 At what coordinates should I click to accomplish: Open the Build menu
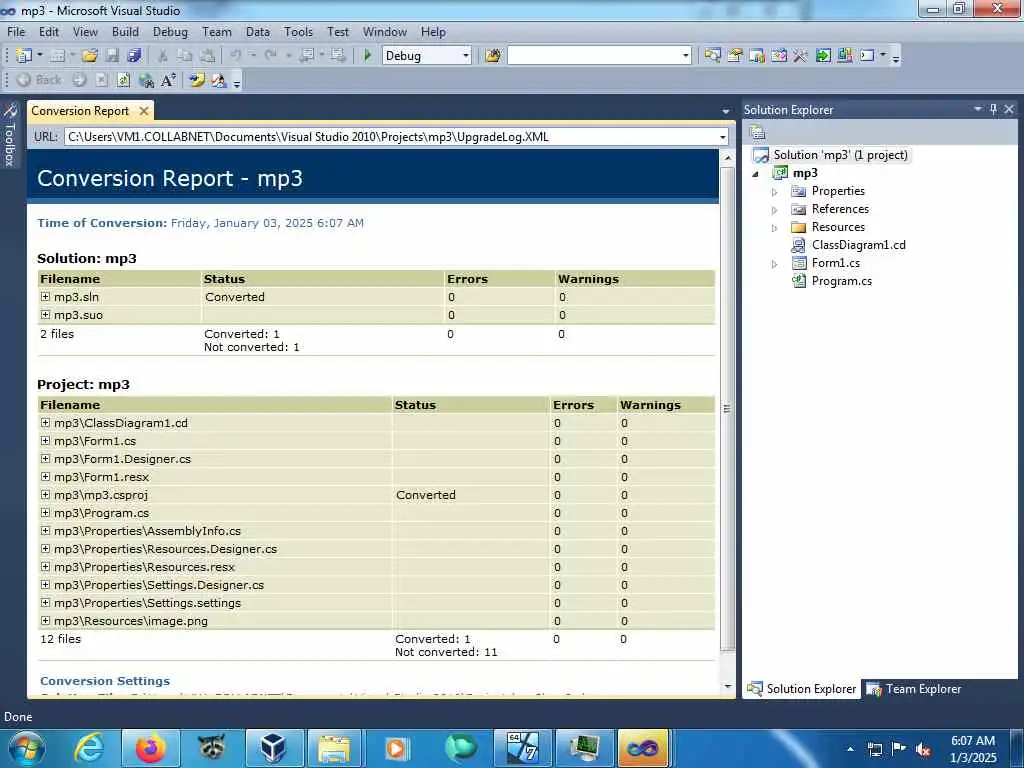(125, 31)
